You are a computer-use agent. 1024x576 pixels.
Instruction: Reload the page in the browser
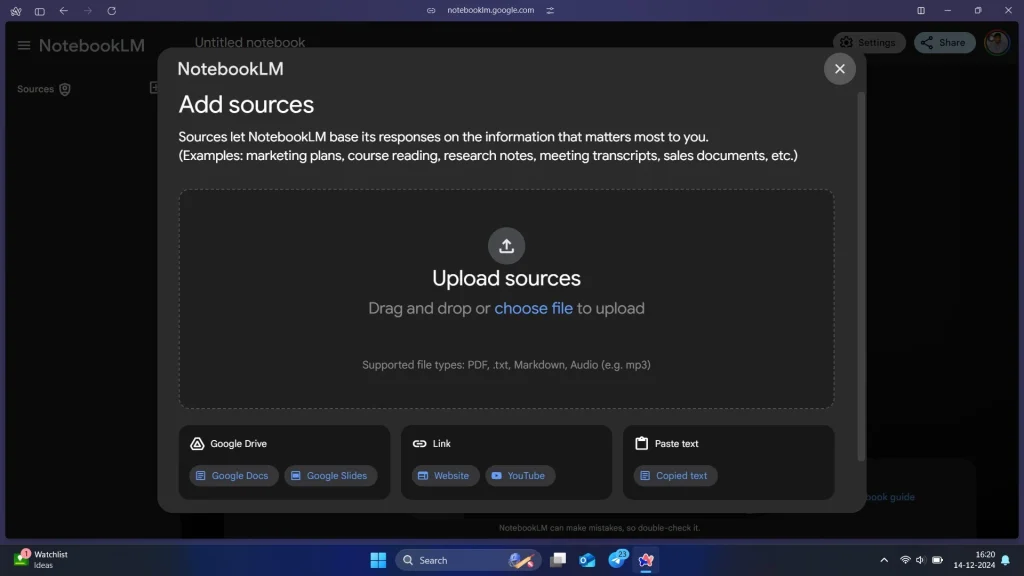[112, 10]
